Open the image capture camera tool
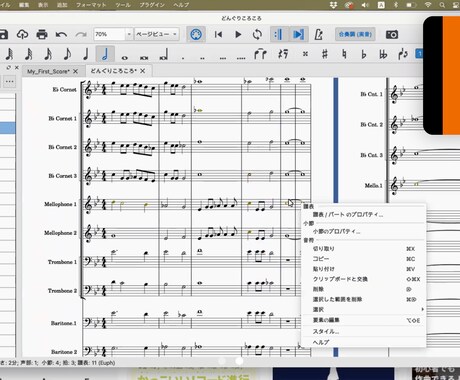 (x=392, y=34)
